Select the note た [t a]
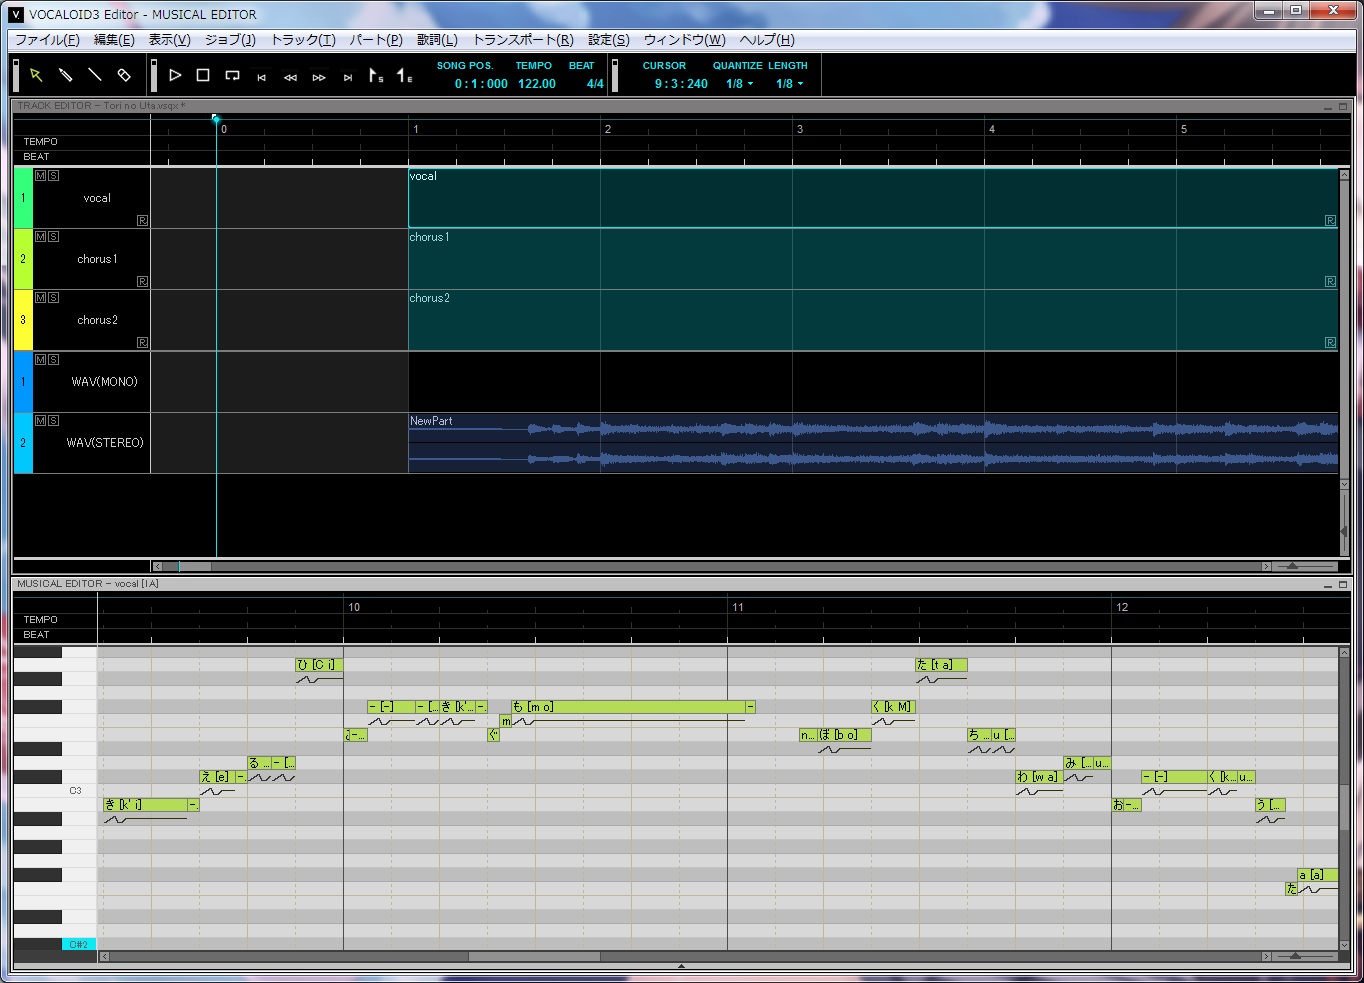1364x983 pixels. 941,665
